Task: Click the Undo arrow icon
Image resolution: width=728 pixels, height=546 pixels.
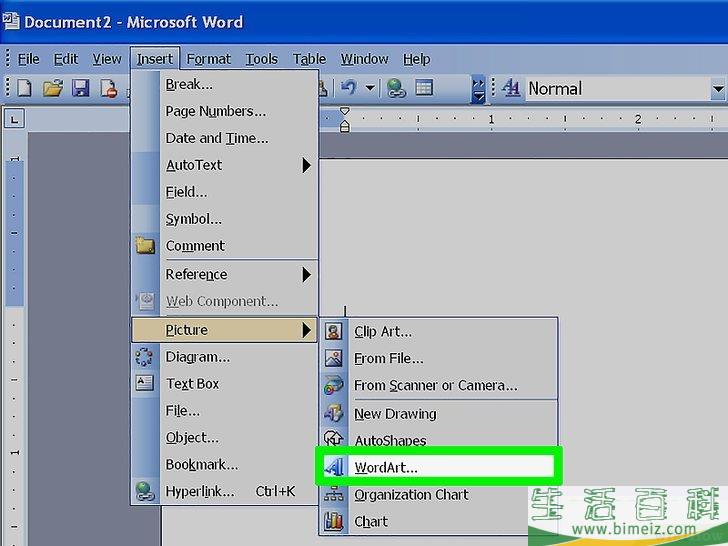Action: coord(349,87)
